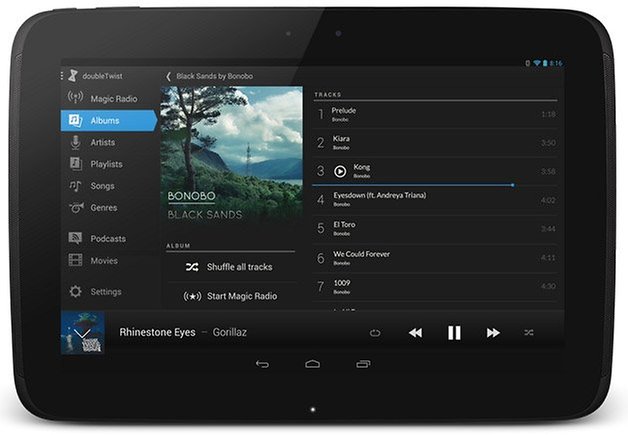The width and height of the screenshot is (628, 435).
Task: Click the Settings gear icon
Action: pos(75,291)
